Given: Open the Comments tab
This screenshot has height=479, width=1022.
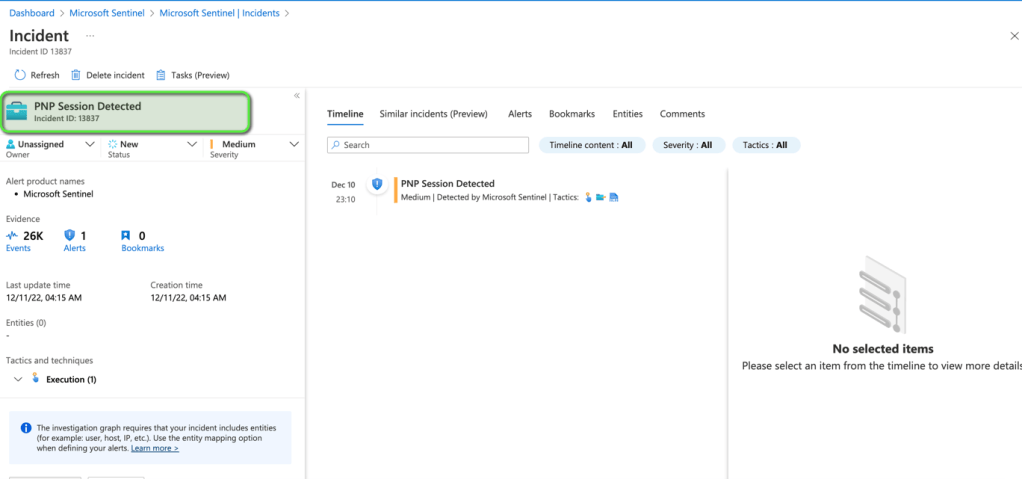Looking at the screenshot, I should click(682, 114).
